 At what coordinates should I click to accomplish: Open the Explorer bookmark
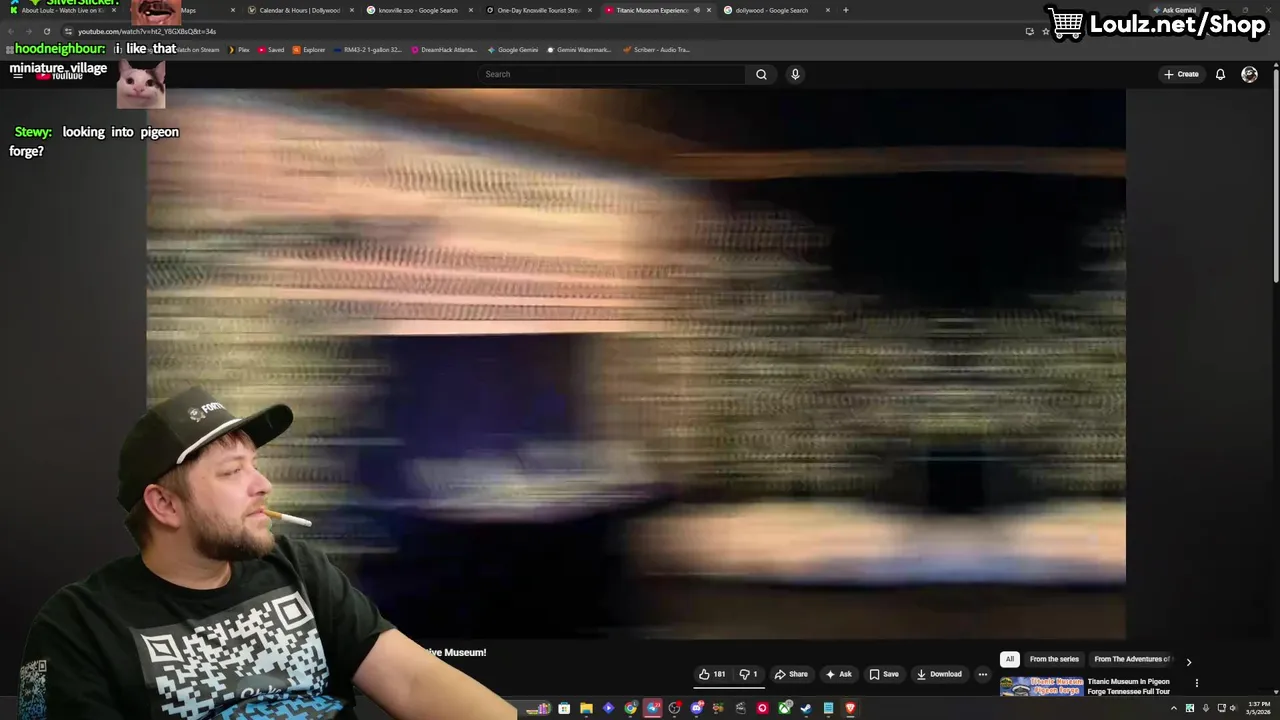pos(309,49)
